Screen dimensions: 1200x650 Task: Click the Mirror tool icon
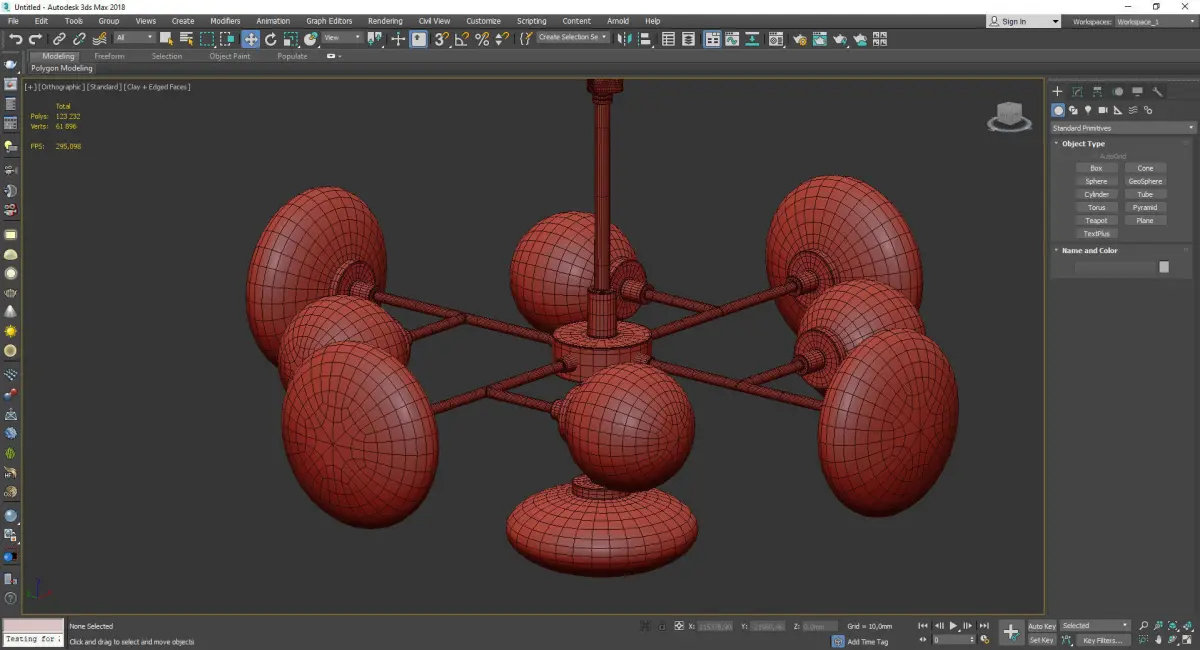pos(625,39)
